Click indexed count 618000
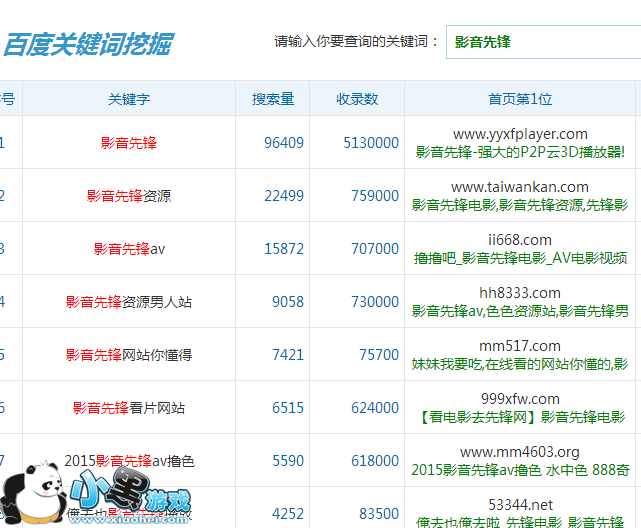This screenshot has width=641, height=528. coord(375,461)
